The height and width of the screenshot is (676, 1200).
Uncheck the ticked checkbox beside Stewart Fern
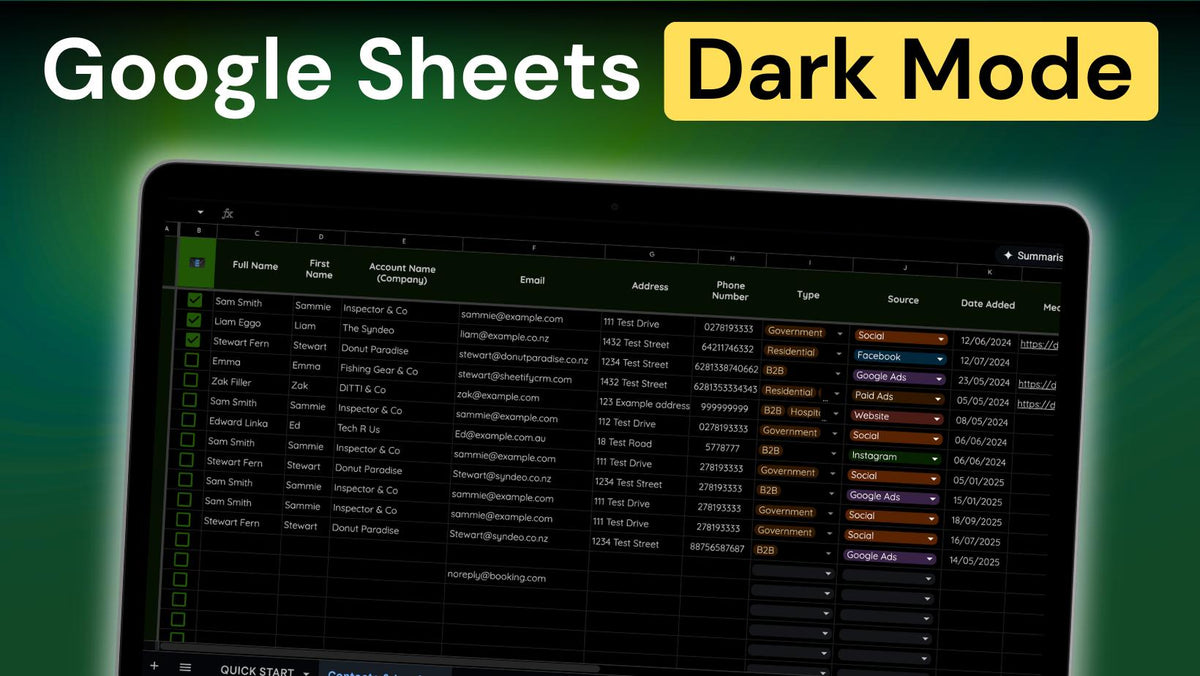(x=193, y=340)
